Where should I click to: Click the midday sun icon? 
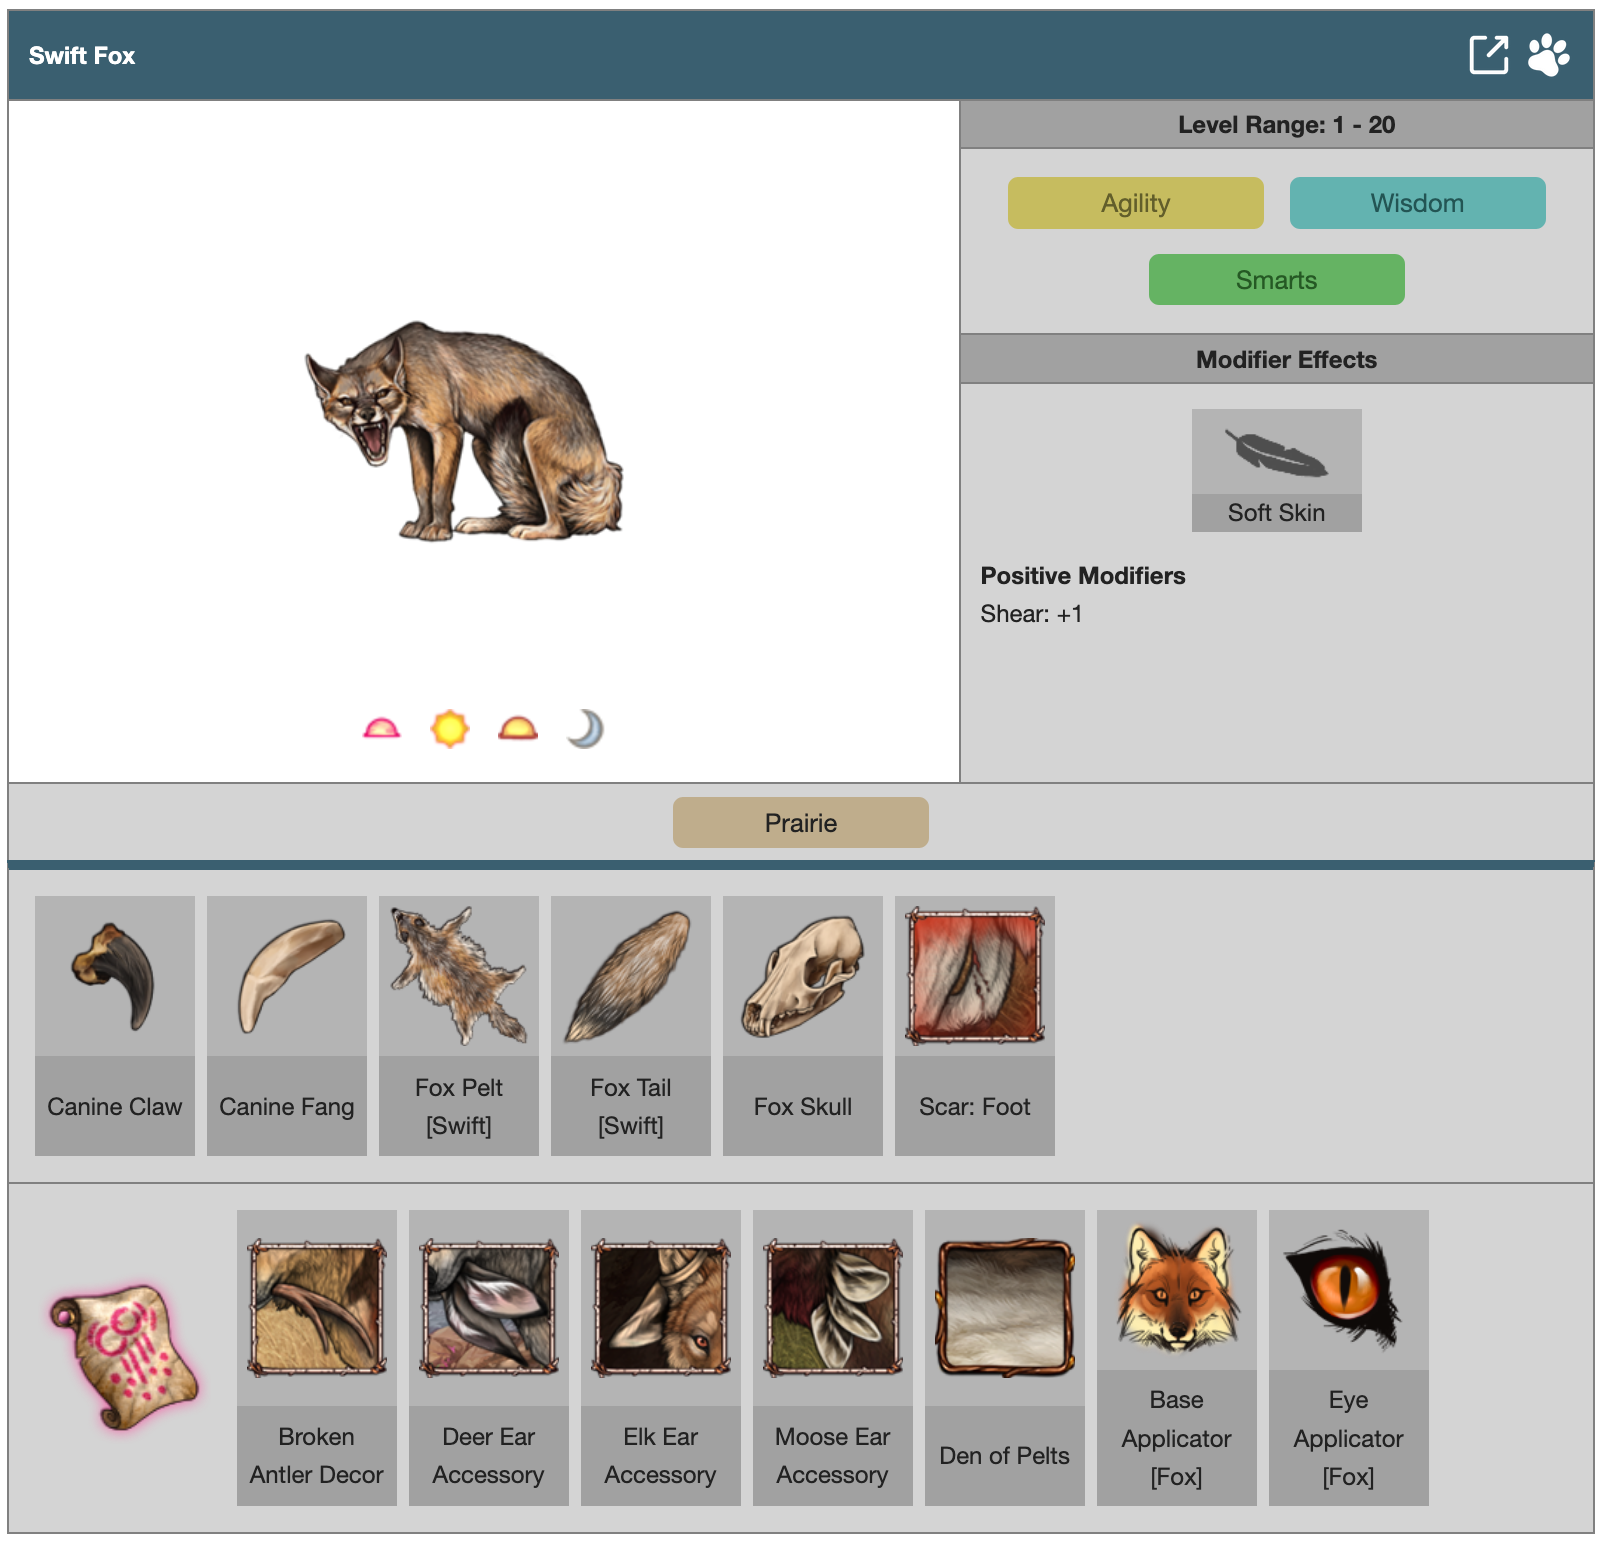(449, 729)
